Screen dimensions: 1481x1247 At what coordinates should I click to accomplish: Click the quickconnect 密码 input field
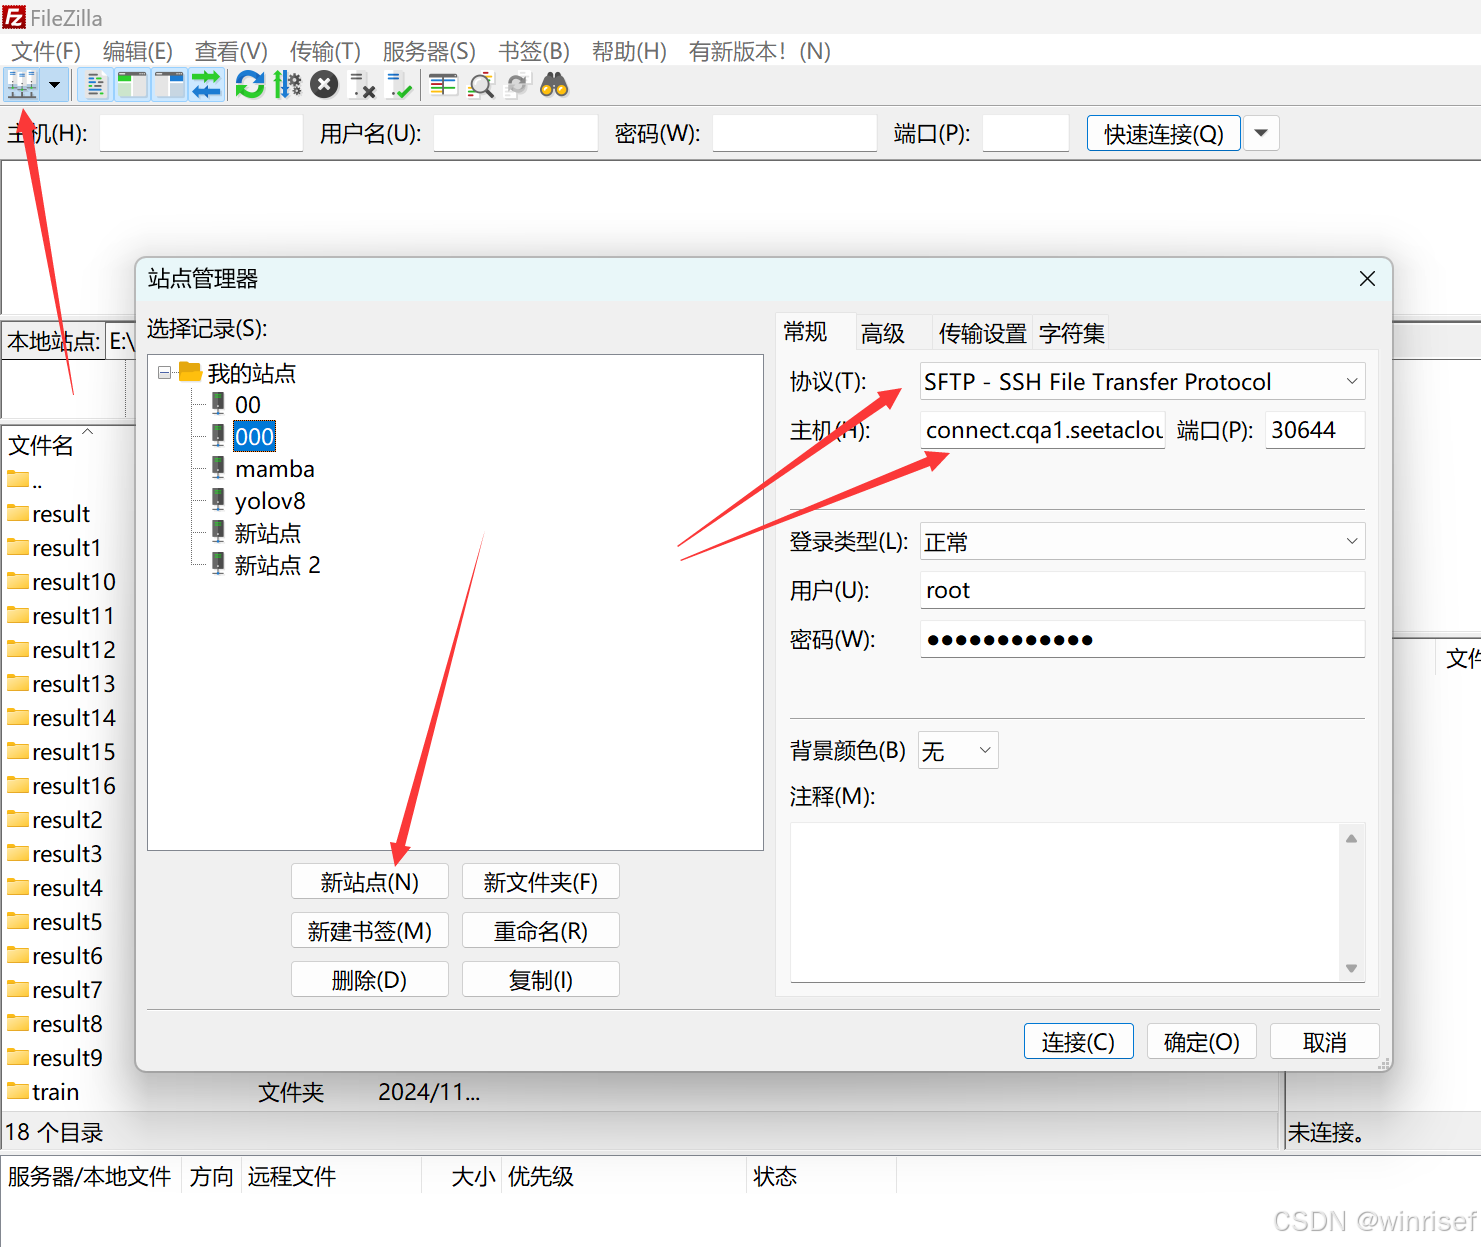pyautogui.click(x=795, y=133)
